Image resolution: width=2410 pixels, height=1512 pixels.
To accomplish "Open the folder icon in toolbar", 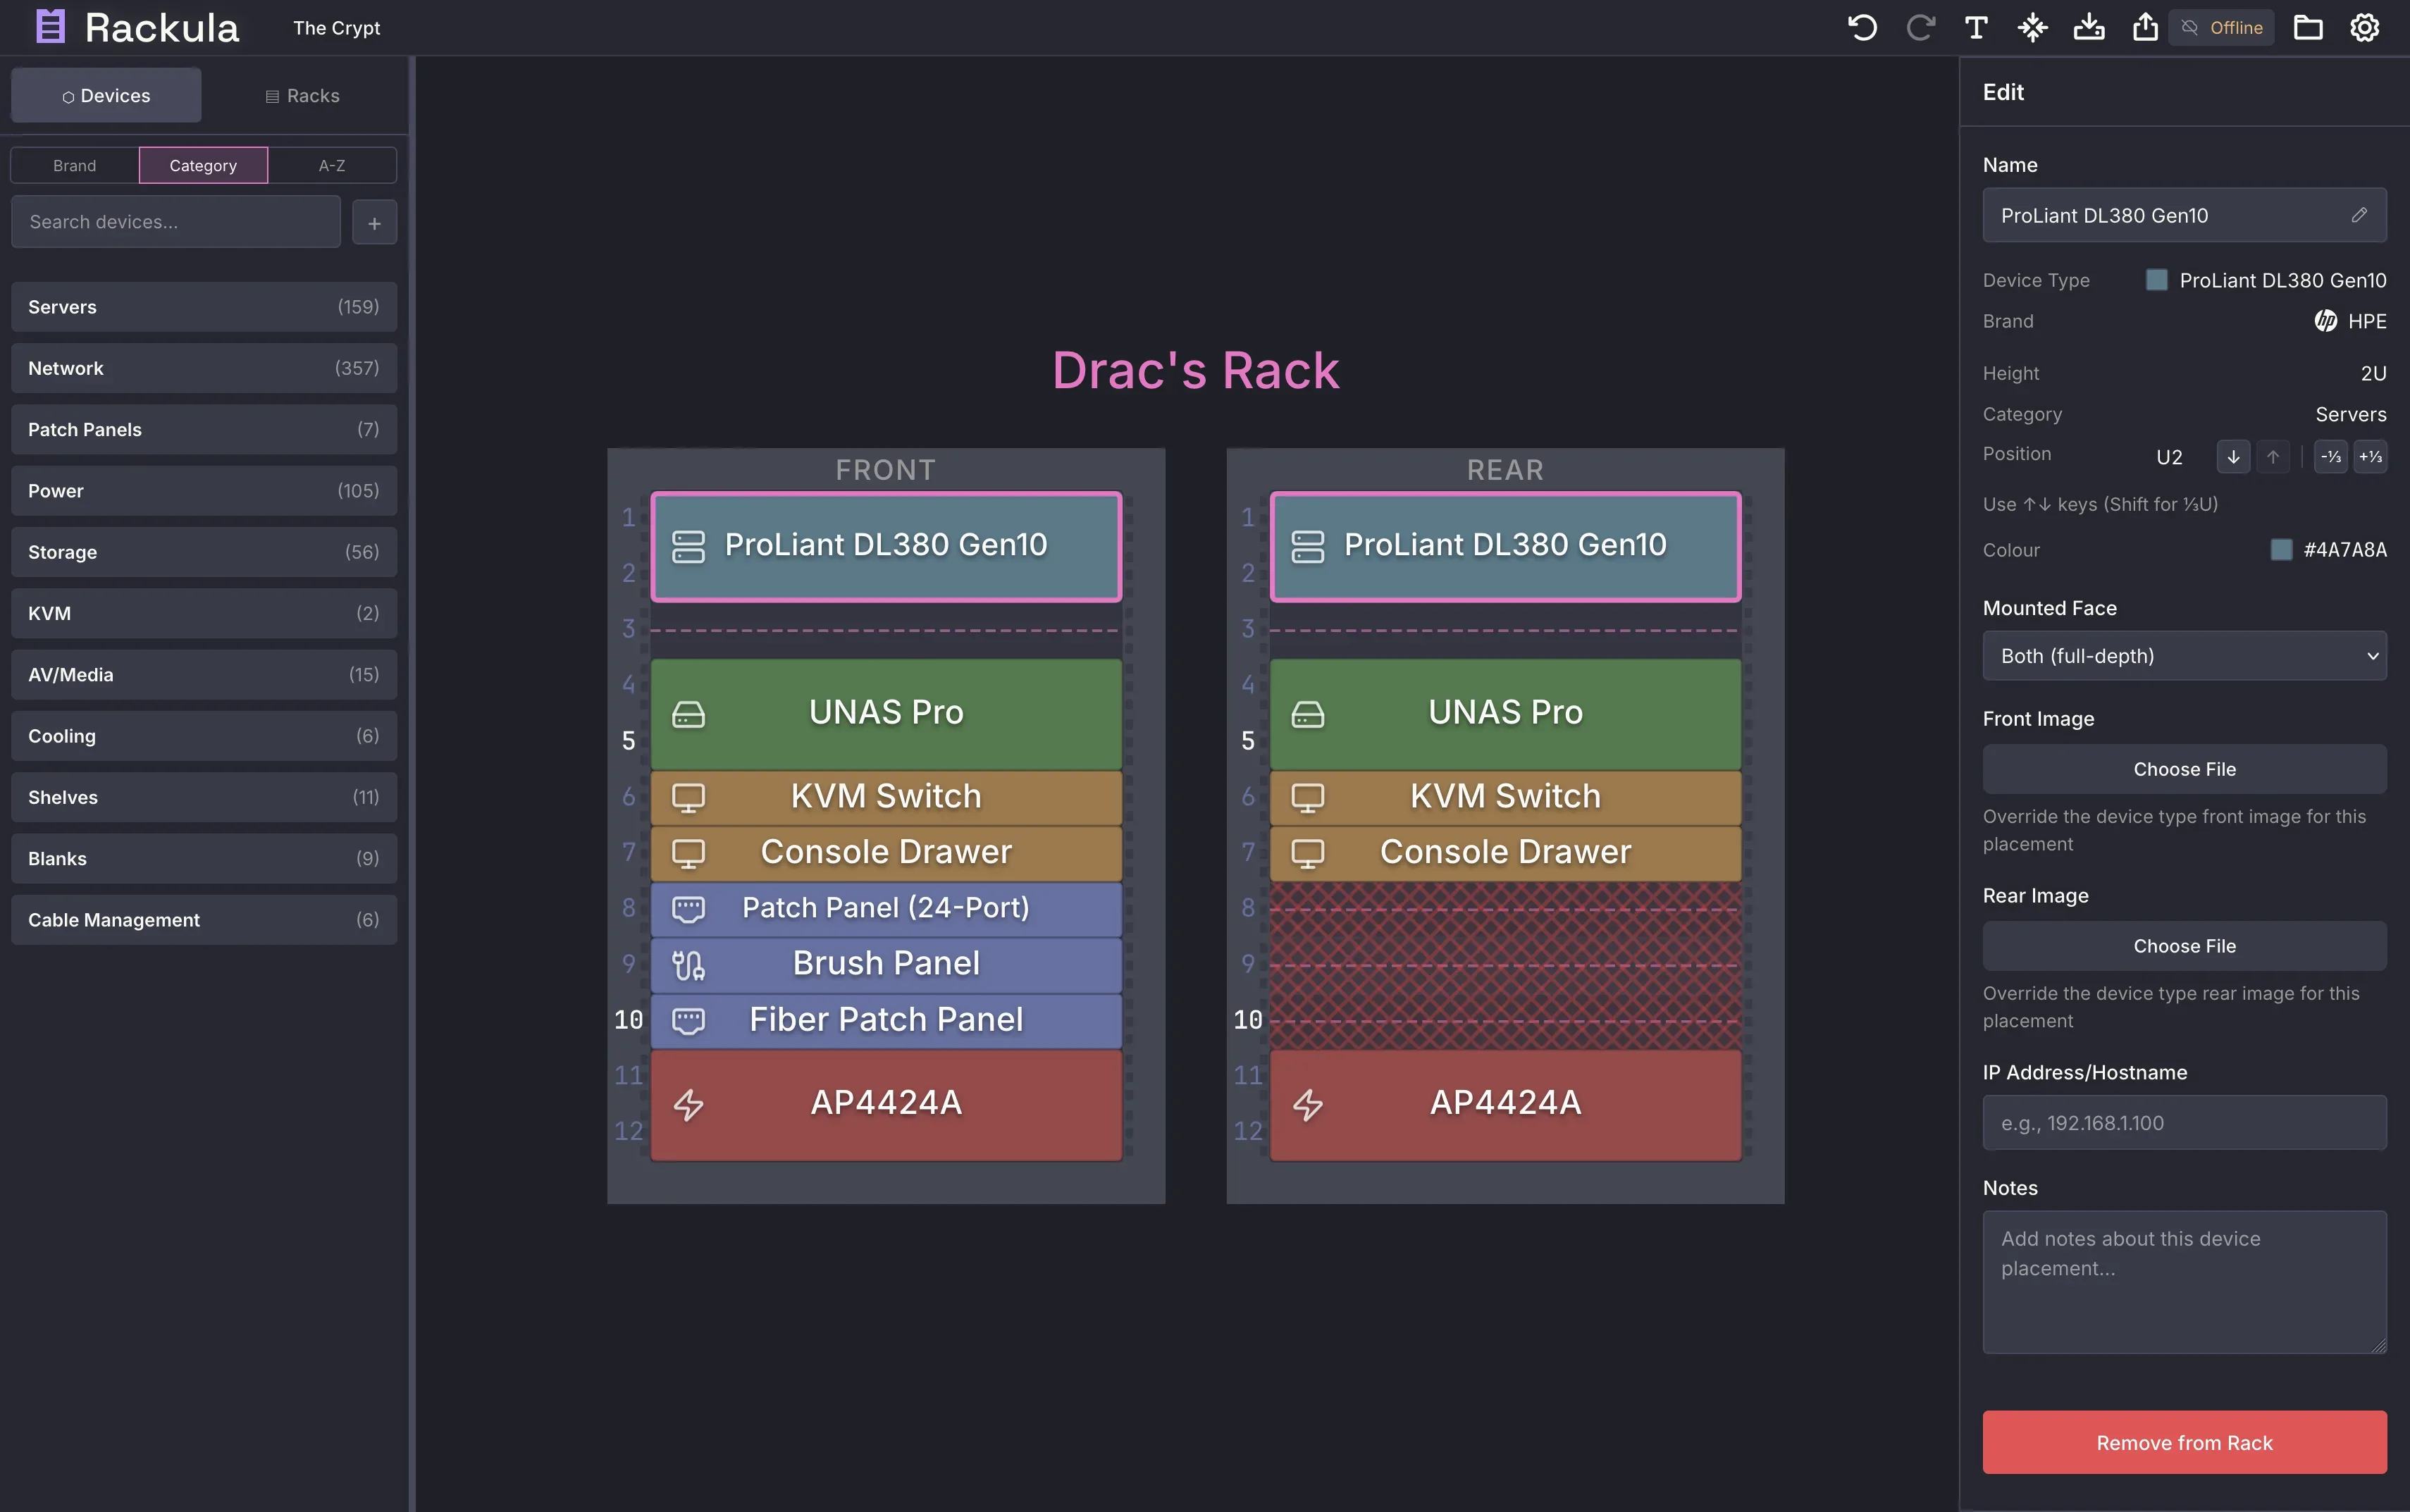I will click(x=2308, y=27).
